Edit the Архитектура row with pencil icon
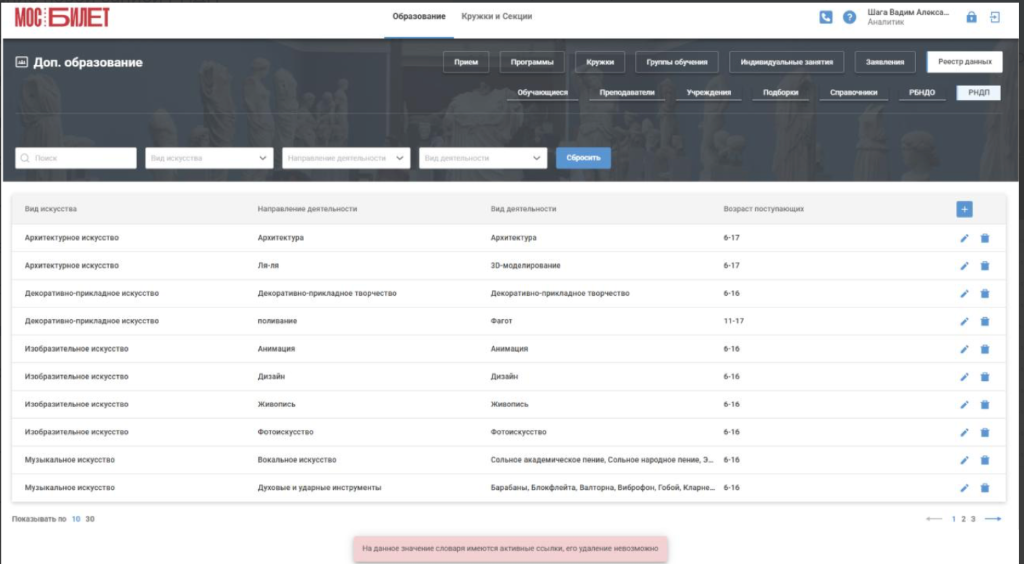 pyautogui.click(x=964, y=238)
